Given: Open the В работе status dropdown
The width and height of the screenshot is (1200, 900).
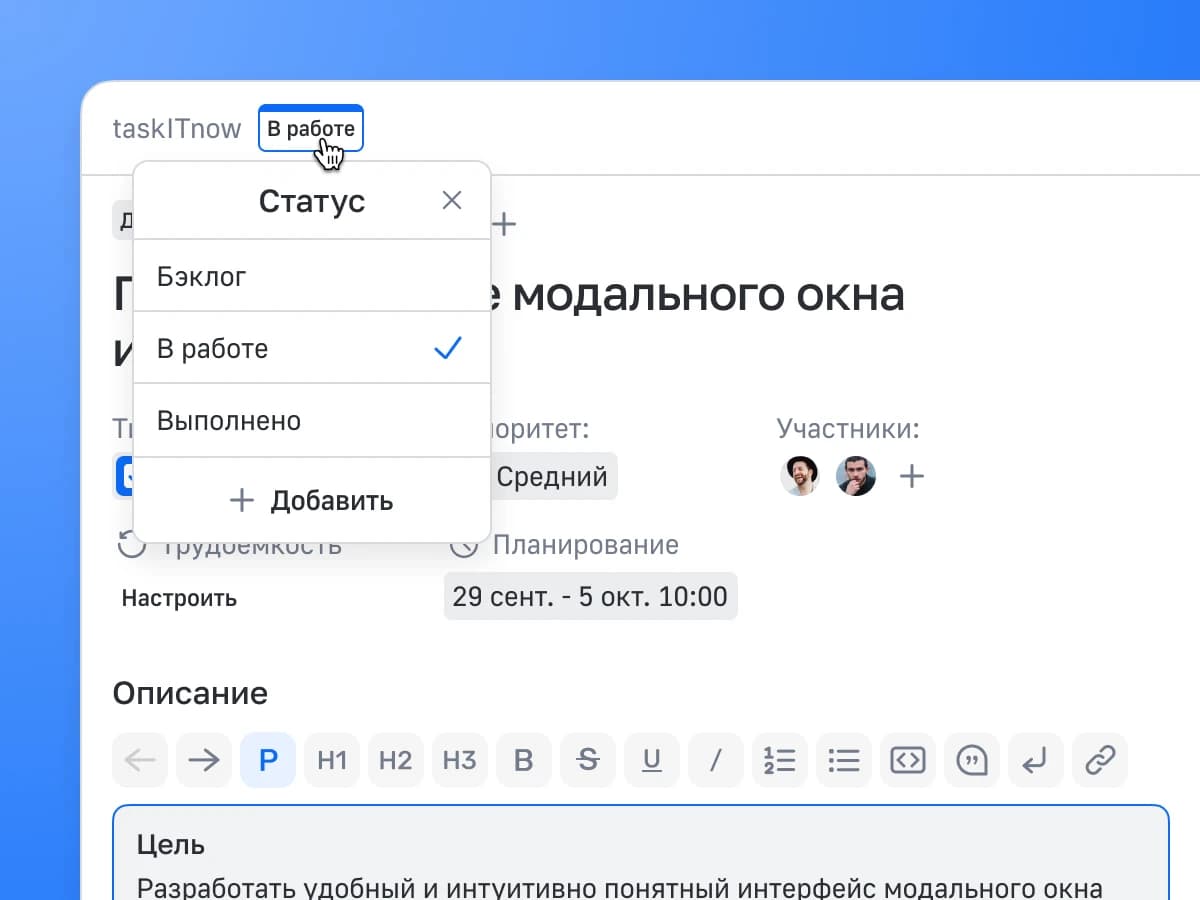Looking at the screenshot, I should point(311,128).
